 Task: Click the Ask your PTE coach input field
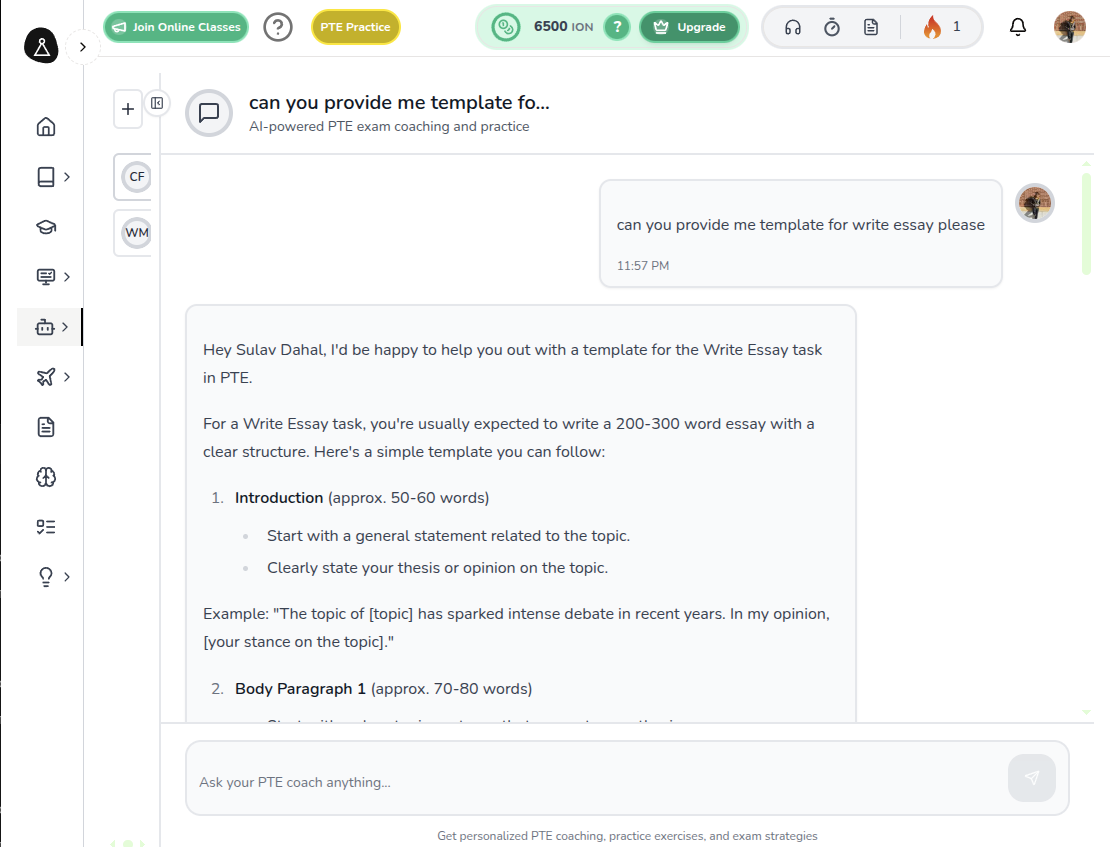click(595, 782)
